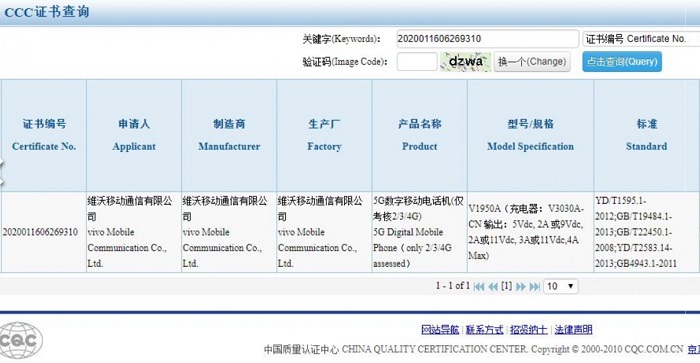Viewport: 700px width, 363px height.
Task: Open the 法律声明 link
Action: click(x=573, y=330)
